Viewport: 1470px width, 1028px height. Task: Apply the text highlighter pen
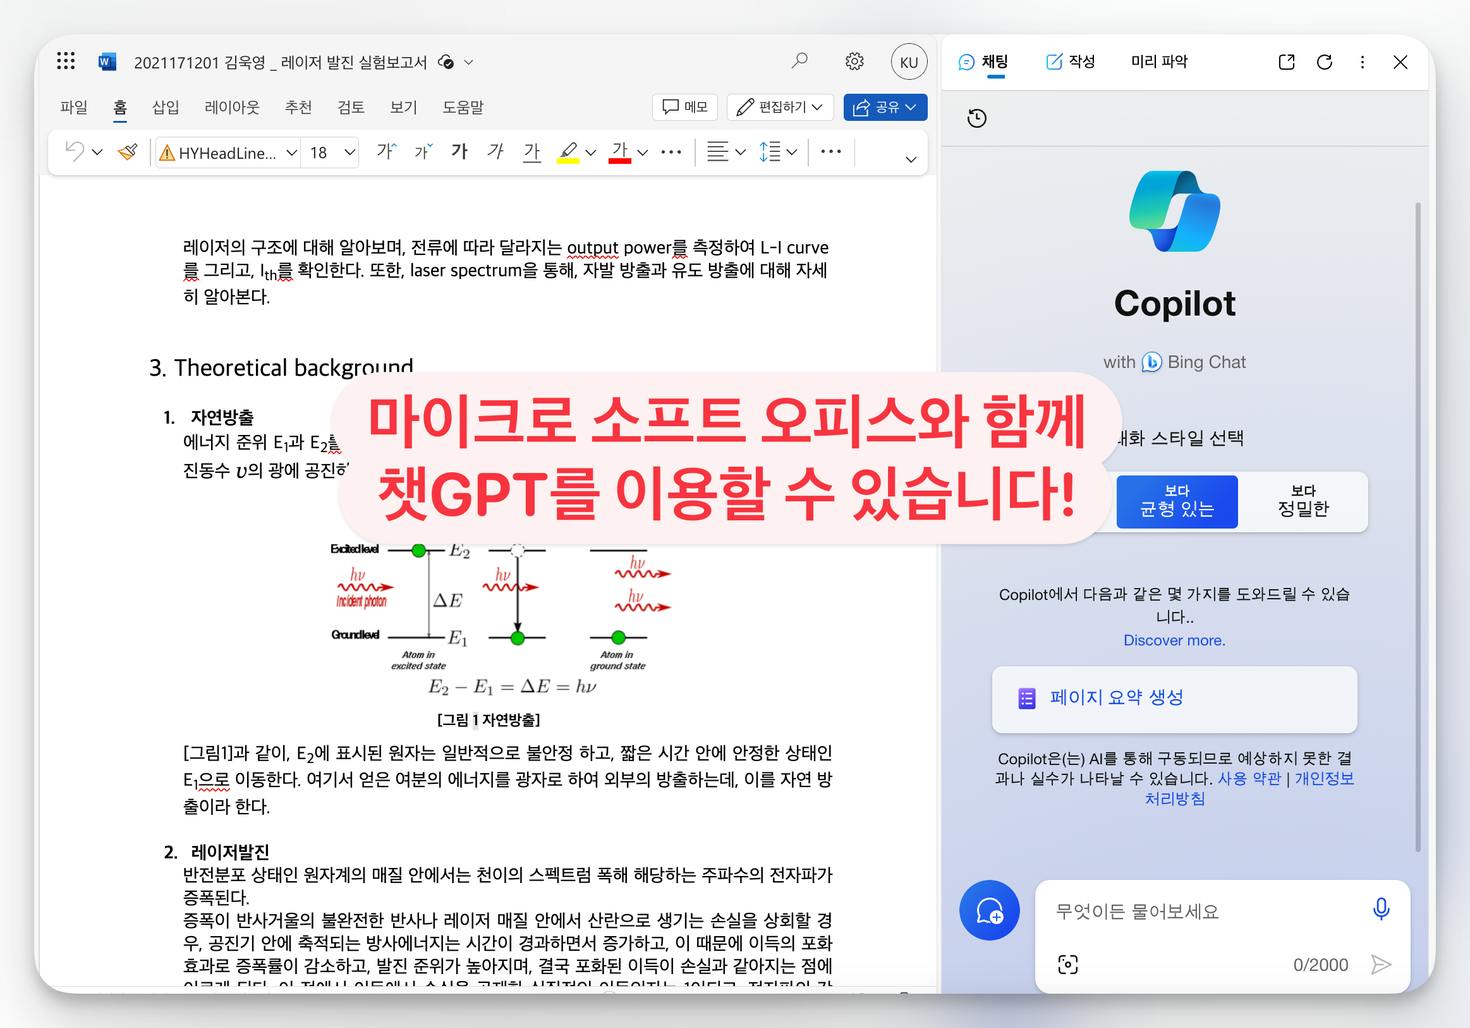pyautogui.click(x=568, y=152)
